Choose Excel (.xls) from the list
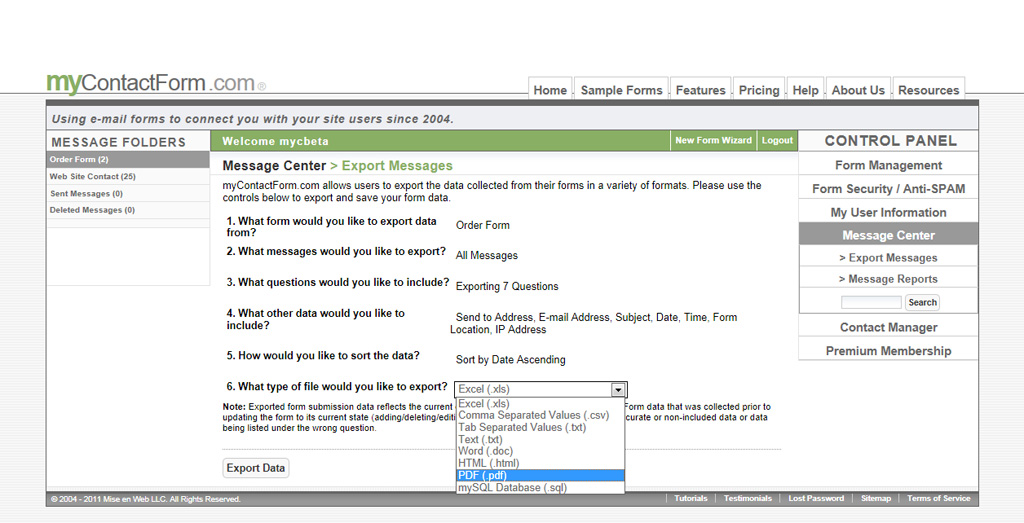Screen dimensions: 1024x523 pyautogui.click(x=540, y=404)
